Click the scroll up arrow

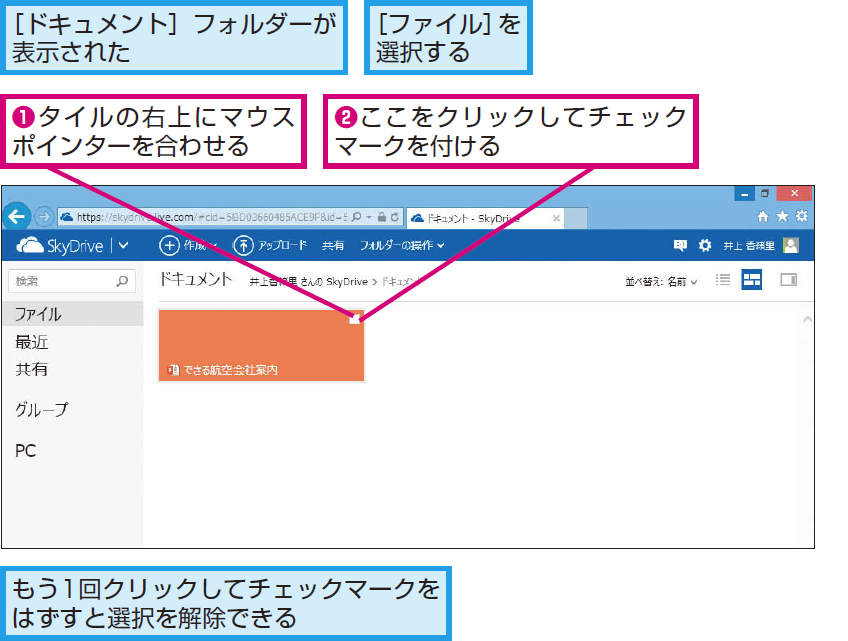pyautogui.click(x=807, y=319)
